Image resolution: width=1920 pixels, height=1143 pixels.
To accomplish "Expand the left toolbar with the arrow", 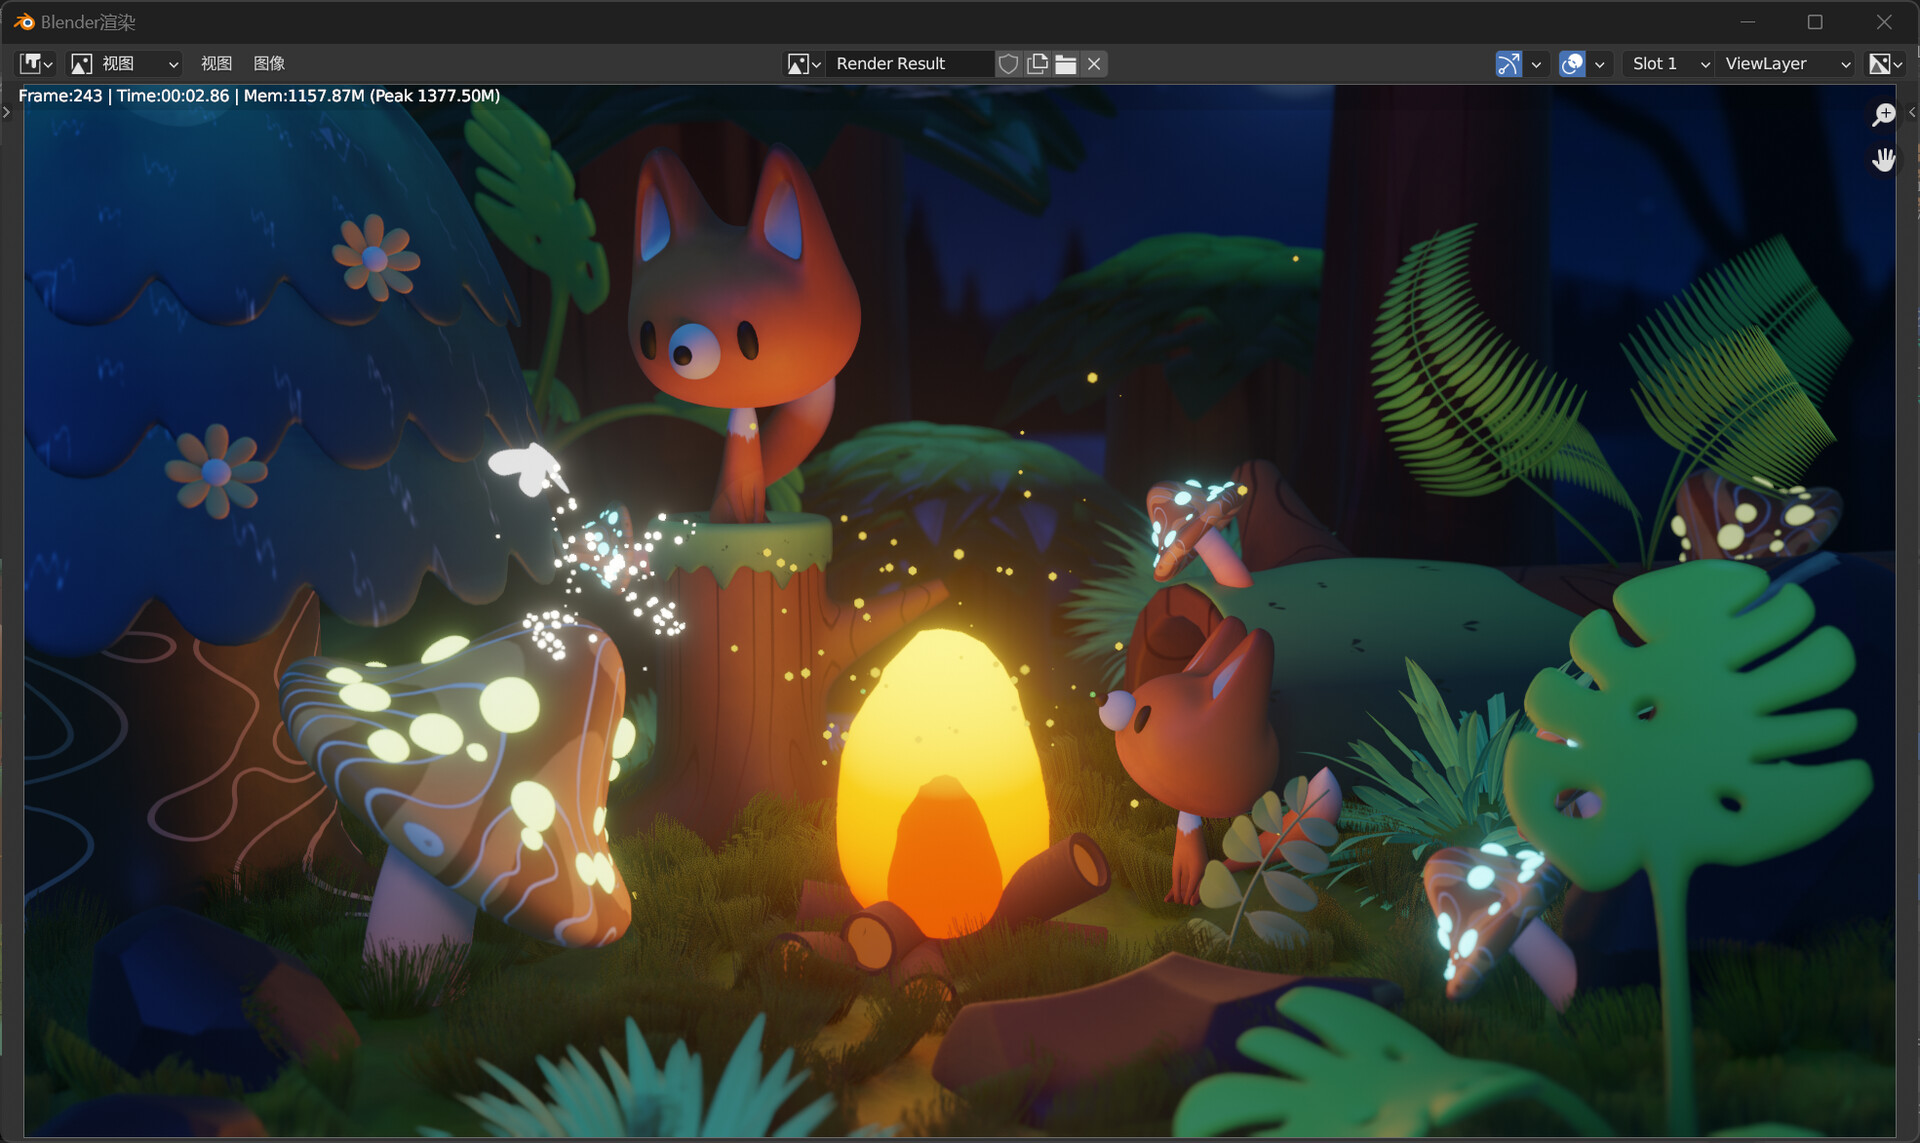I will point(6,112).
